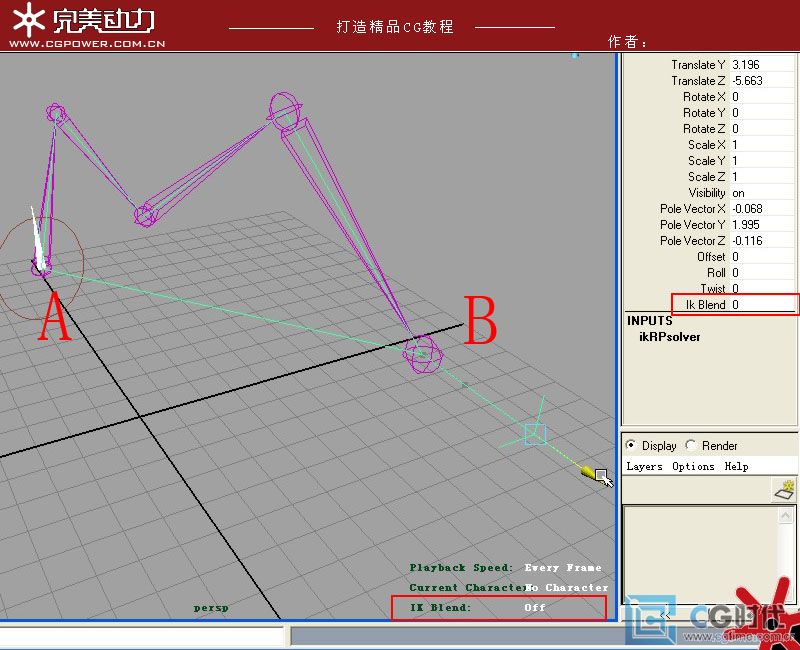Select the top-left joint of chain

point(56,112)
